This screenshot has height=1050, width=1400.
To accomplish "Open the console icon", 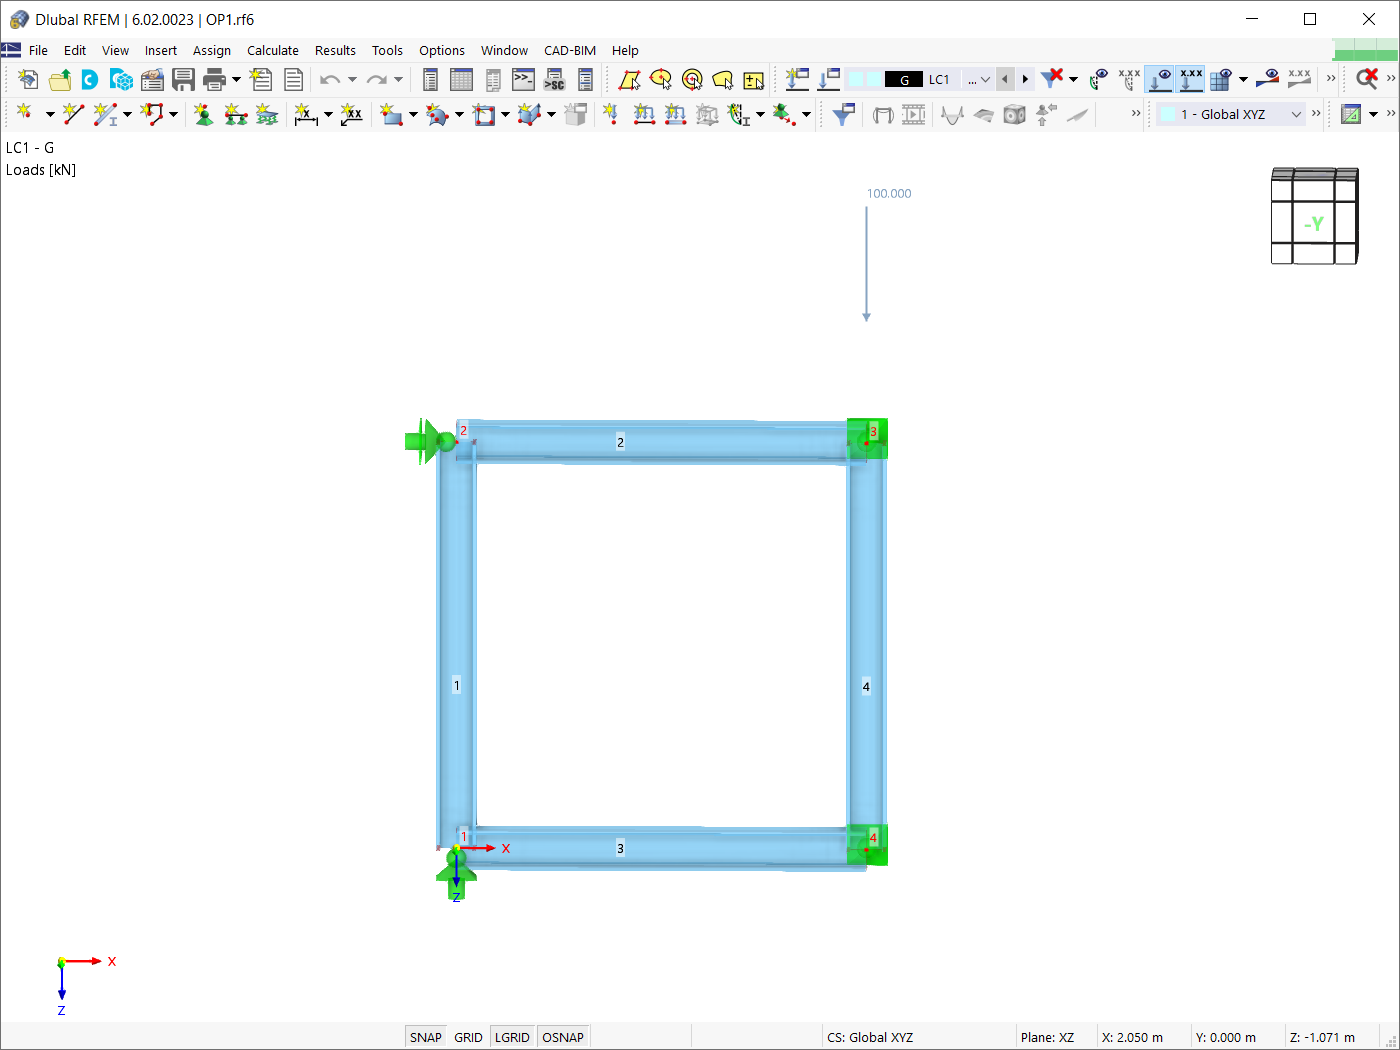I will pos(523,80).
